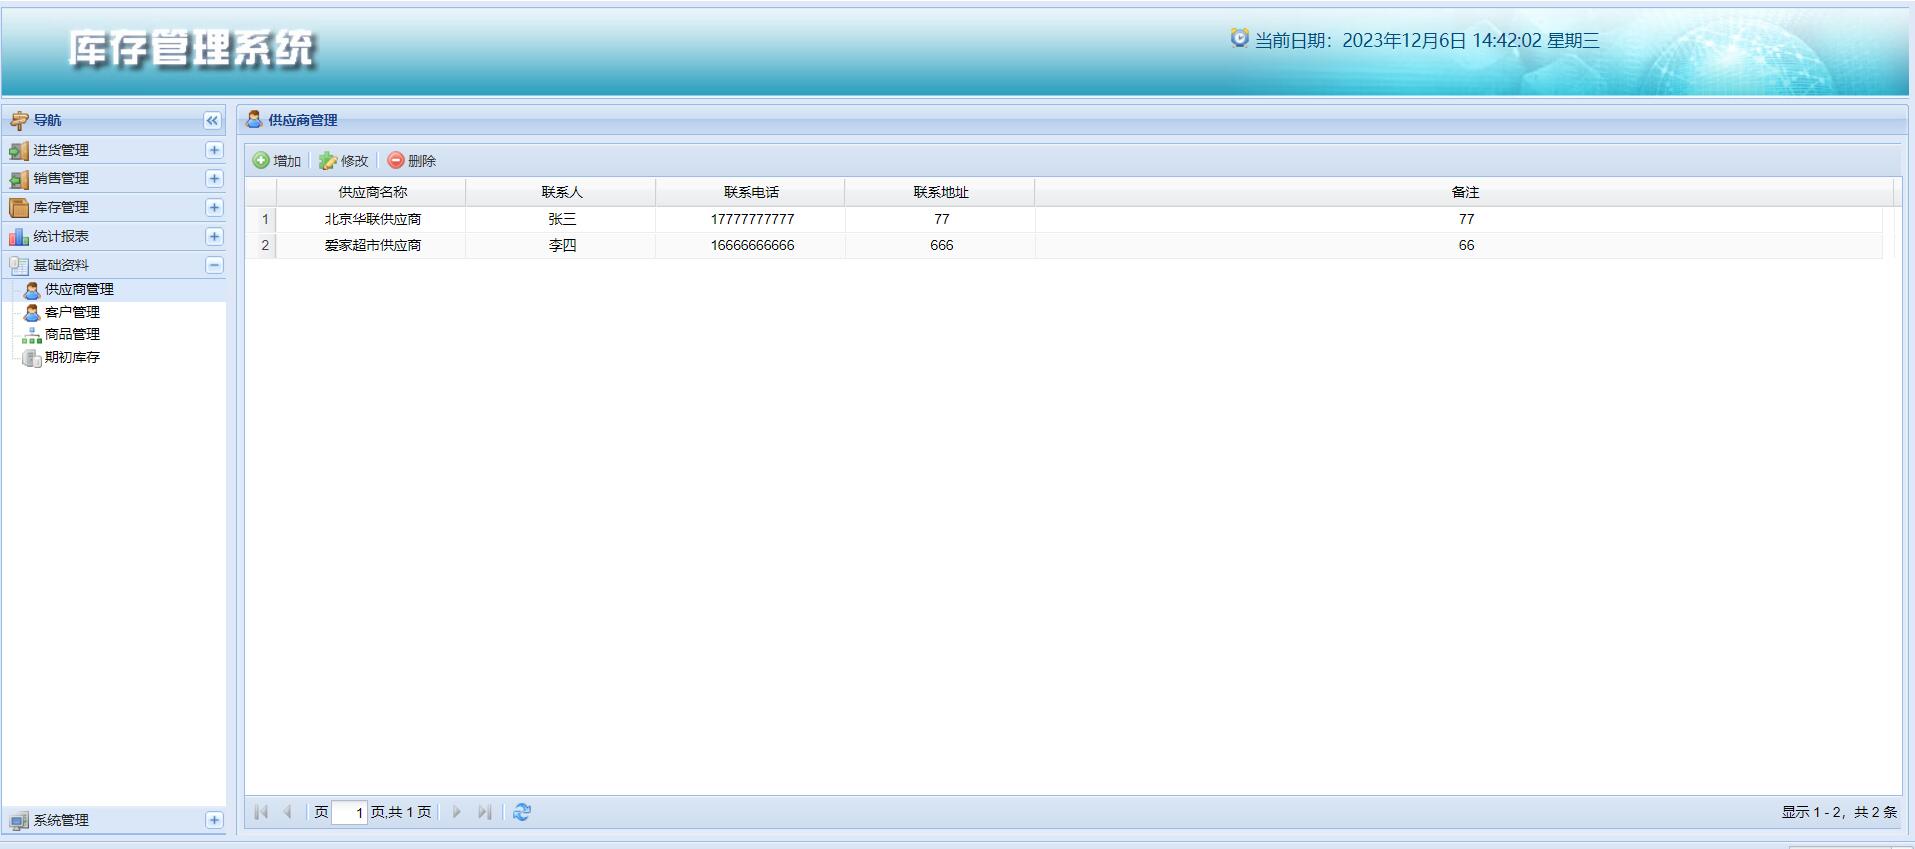Viewport: 1915px width, 849px height.
Task: Click the 期初库存 database icon
Action: point(32,358)
